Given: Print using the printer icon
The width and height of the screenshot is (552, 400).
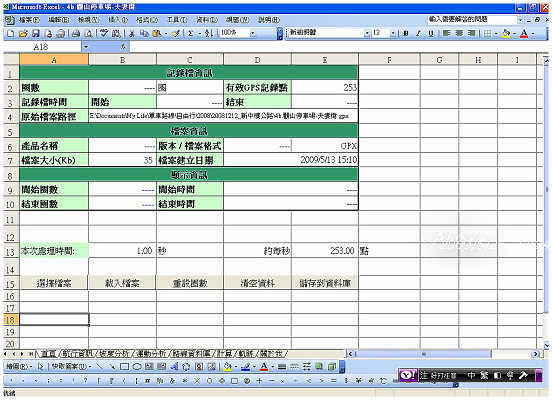Looking at the screenshot, I should point(76,33).
